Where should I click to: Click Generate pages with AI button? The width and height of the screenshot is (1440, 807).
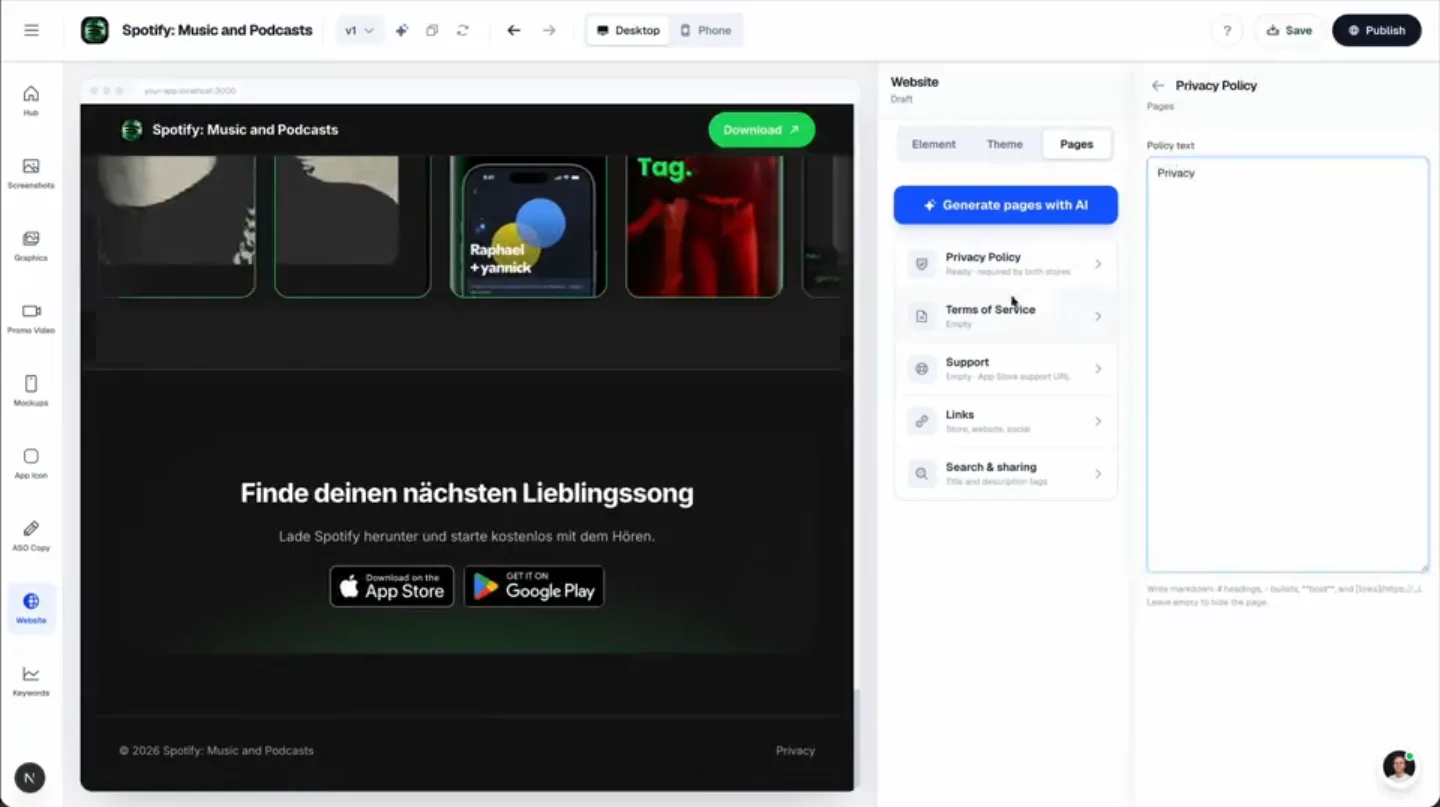(1006, 205)
